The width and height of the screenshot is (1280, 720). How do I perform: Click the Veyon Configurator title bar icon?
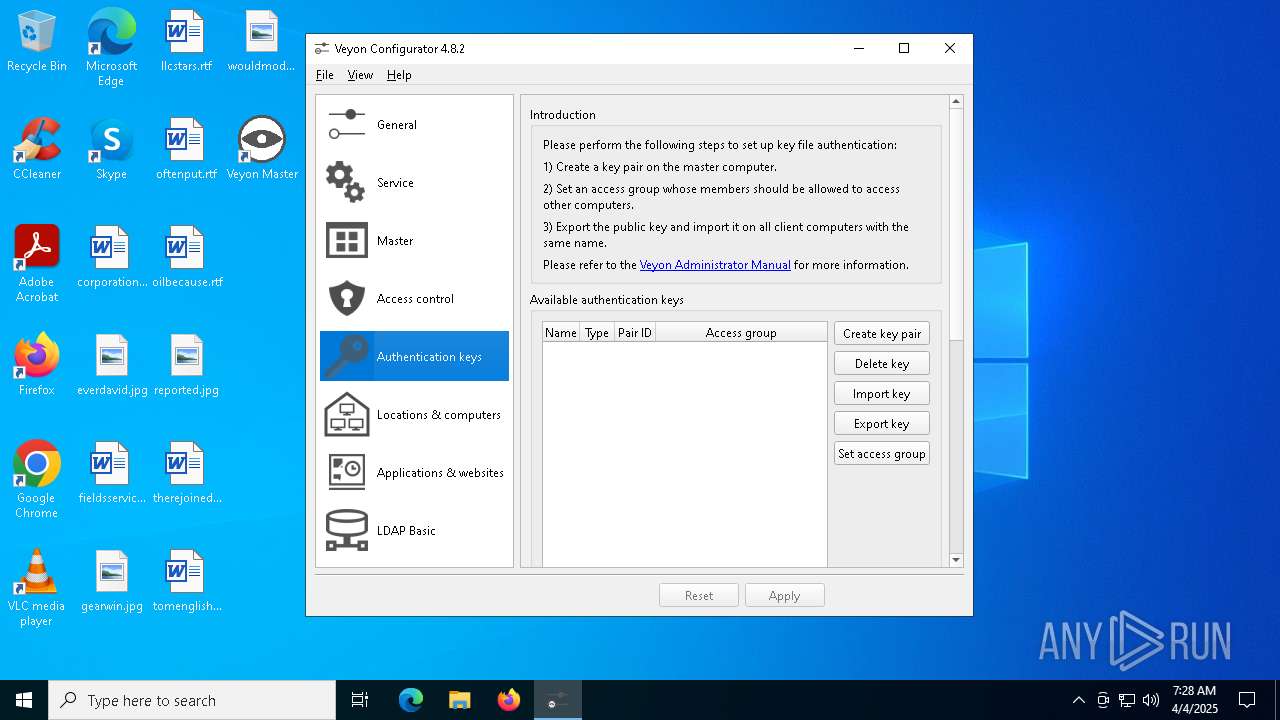click(321, 49)
